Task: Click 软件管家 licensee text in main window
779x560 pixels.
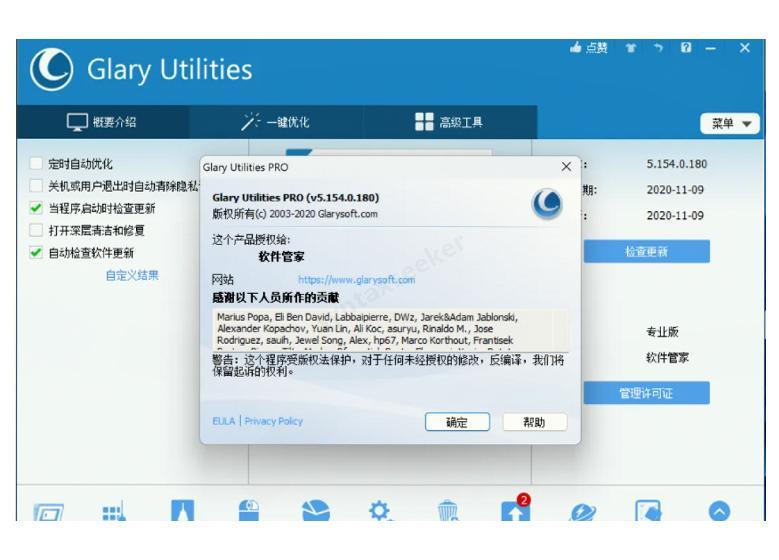Action: click(667, 358)
